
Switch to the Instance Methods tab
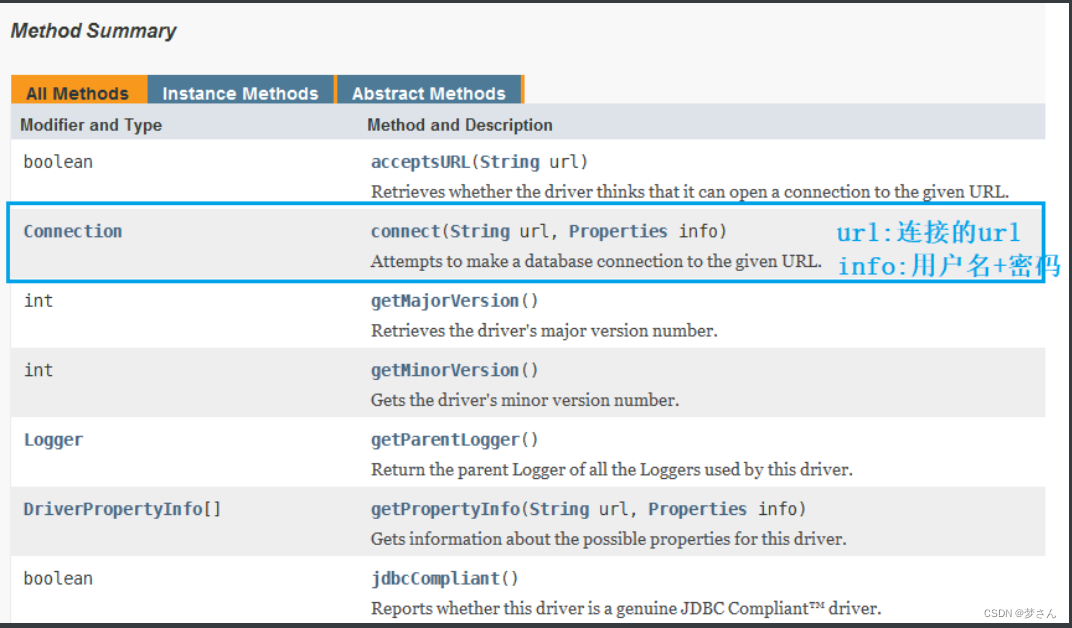point(241,92)
